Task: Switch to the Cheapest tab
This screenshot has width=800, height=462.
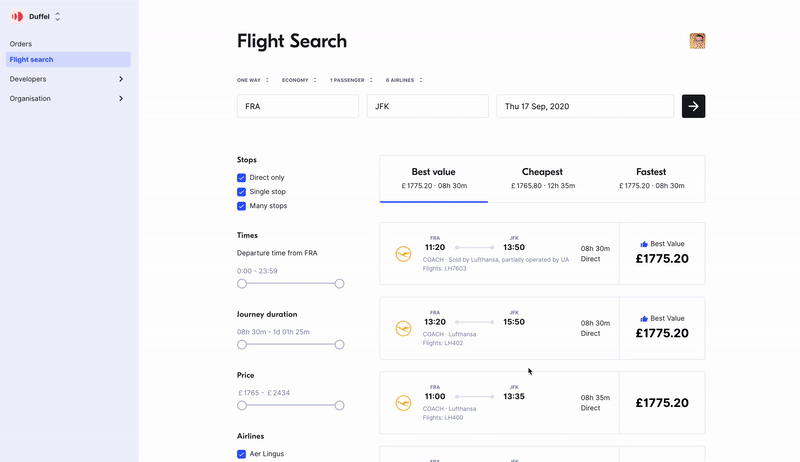Action: click(542, 179)
